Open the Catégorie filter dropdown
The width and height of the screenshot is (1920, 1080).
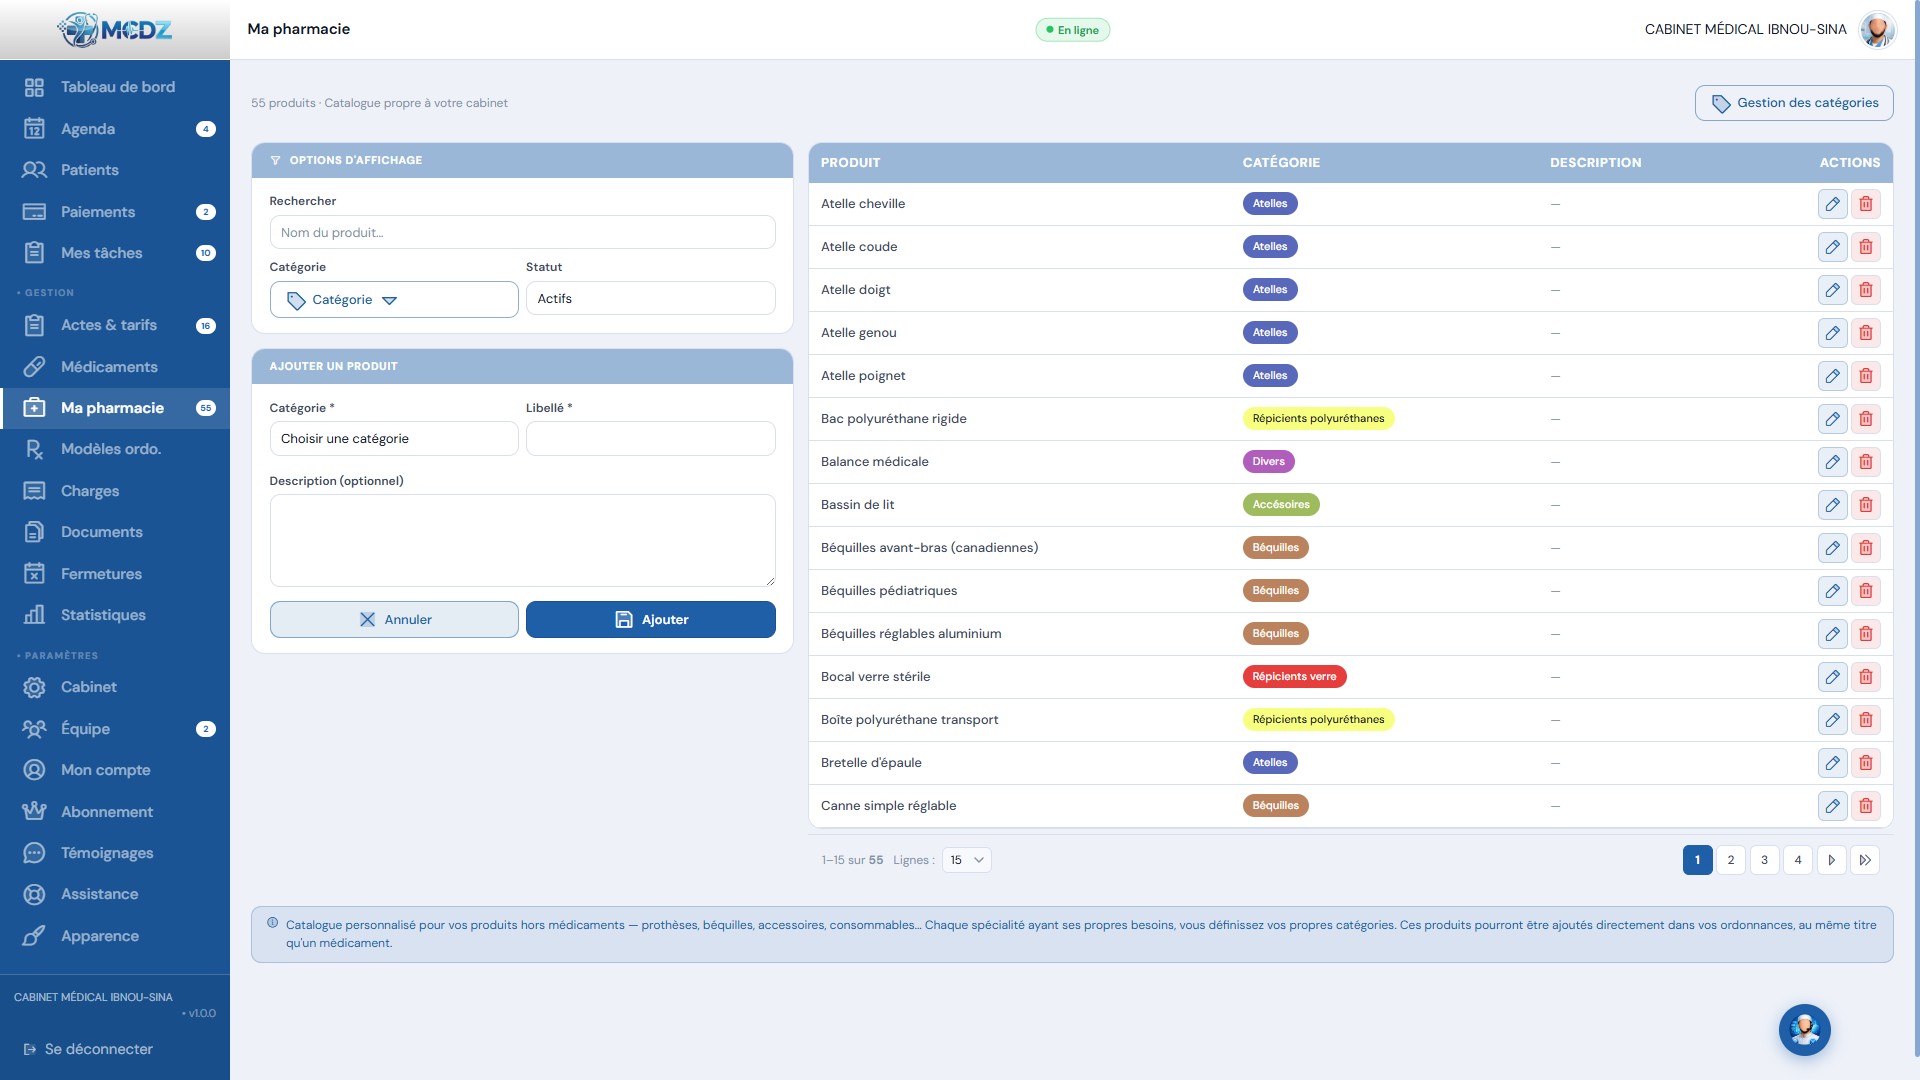tap(394, 300)
